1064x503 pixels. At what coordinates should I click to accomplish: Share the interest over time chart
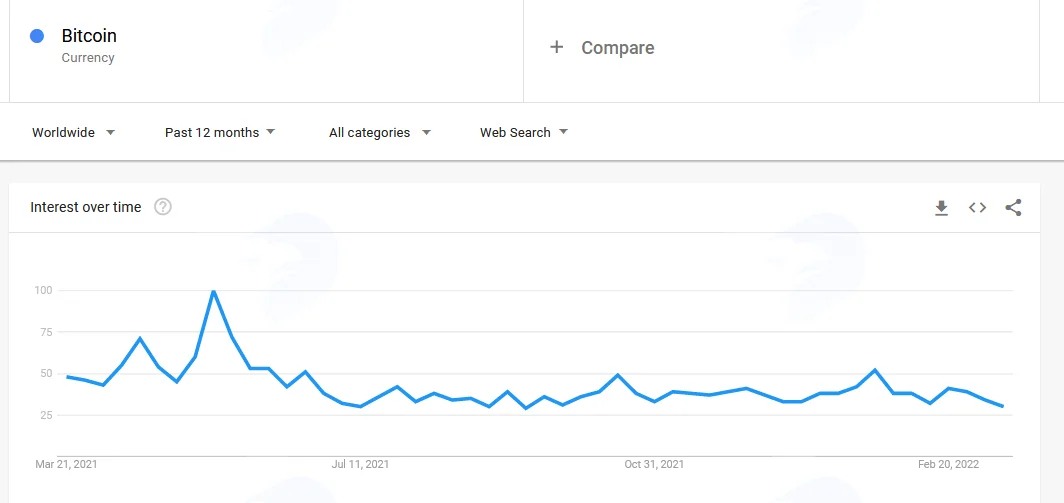(x=1013, y=208)
